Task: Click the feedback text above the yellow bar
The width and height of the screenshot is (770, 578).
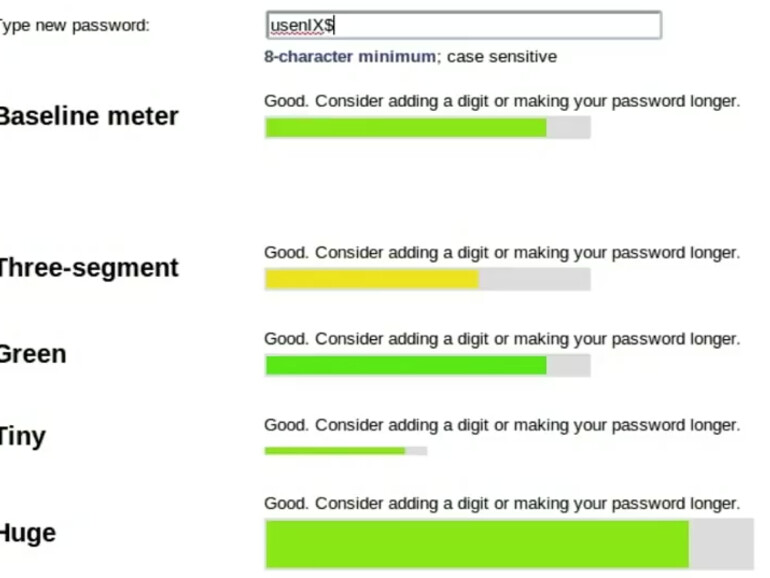Action: point(502,253)
